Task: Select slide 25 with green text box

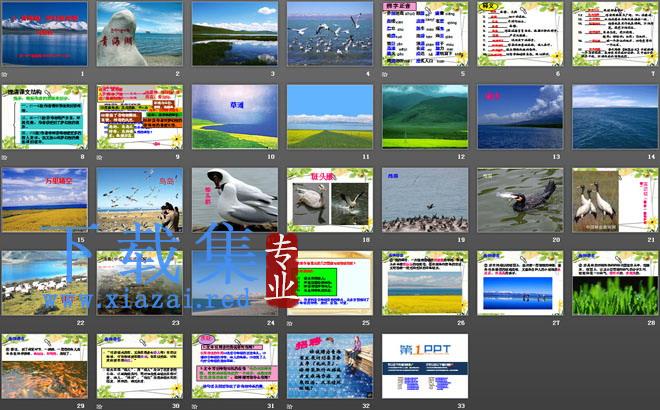Action: pyautogui.click(x=330, y=283)
